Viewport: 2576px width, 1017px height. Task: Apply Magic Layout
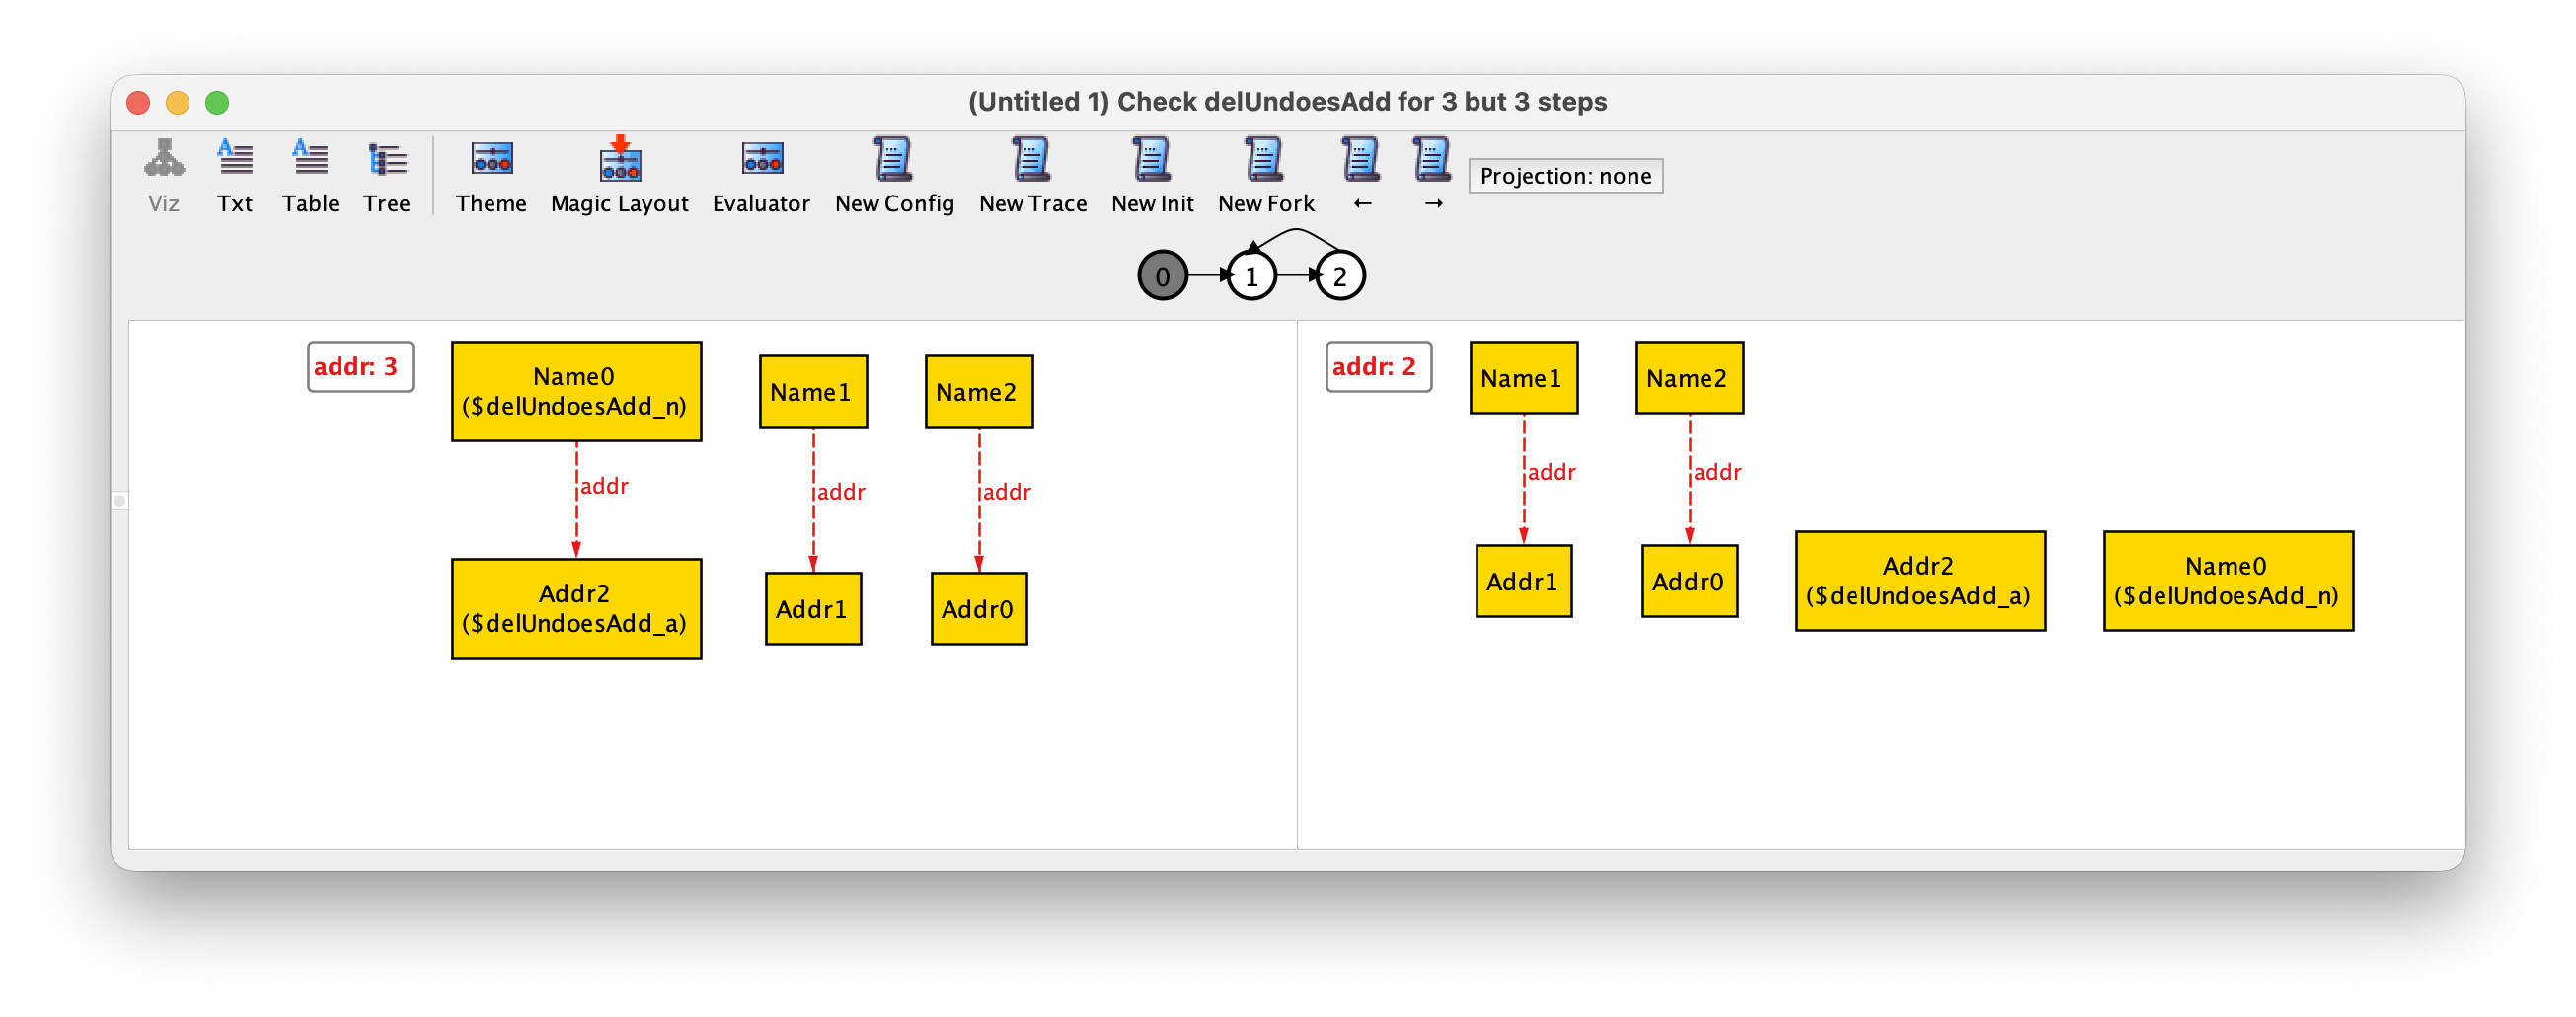coord(620,175)
